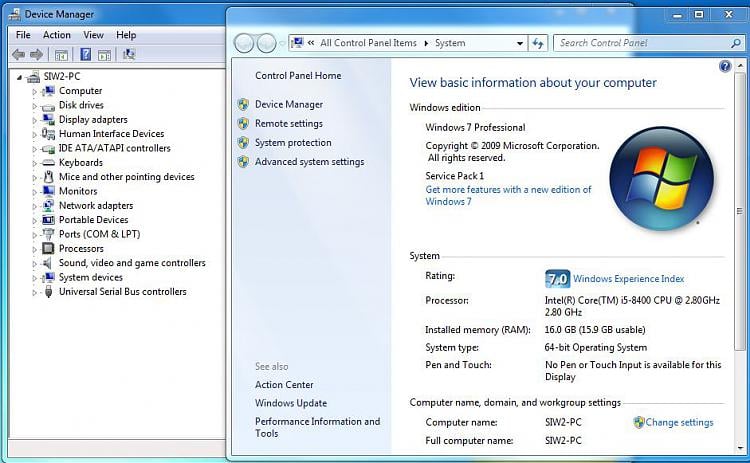
Task: Click the Display adapters category icon
Action: coord(48,120)
